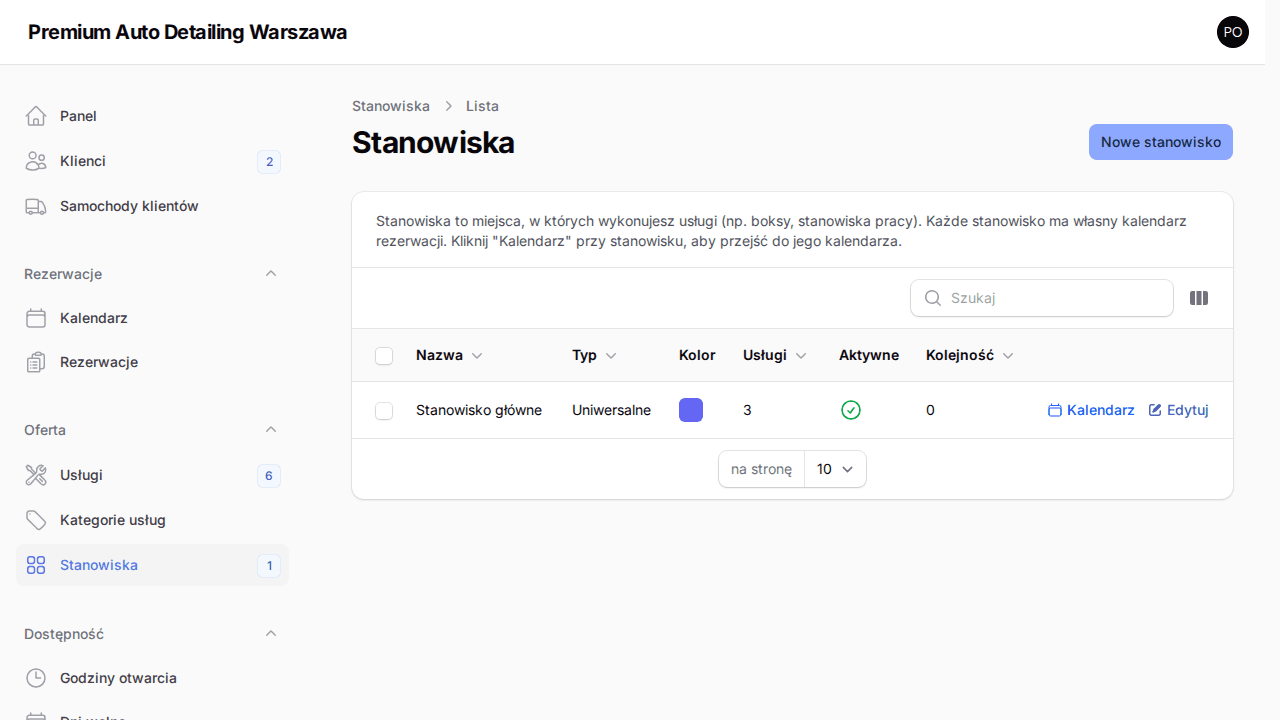This screenshot has height=720, width=1280.
Task: Collapse the Rezerwacje sidebar section
Action: click(x=271, y=273)
